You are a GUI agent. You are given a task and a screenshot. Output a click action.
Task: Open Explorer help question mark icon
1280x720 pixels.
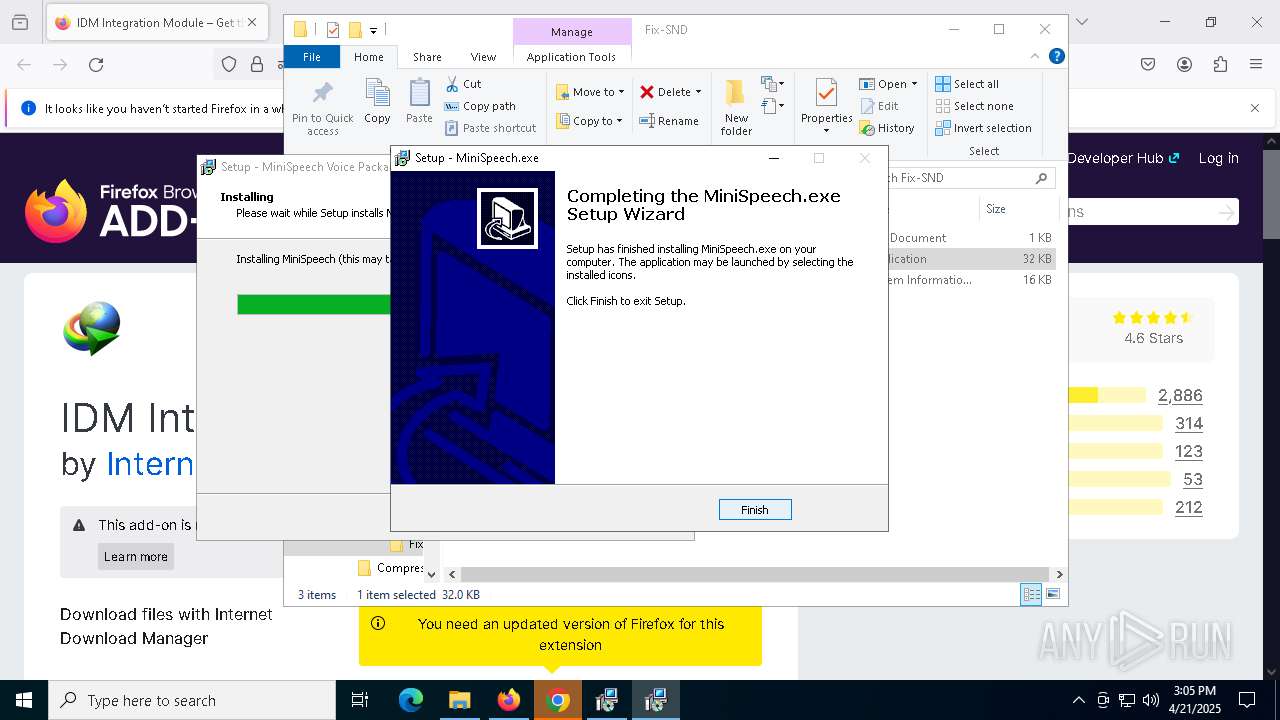1056,57
